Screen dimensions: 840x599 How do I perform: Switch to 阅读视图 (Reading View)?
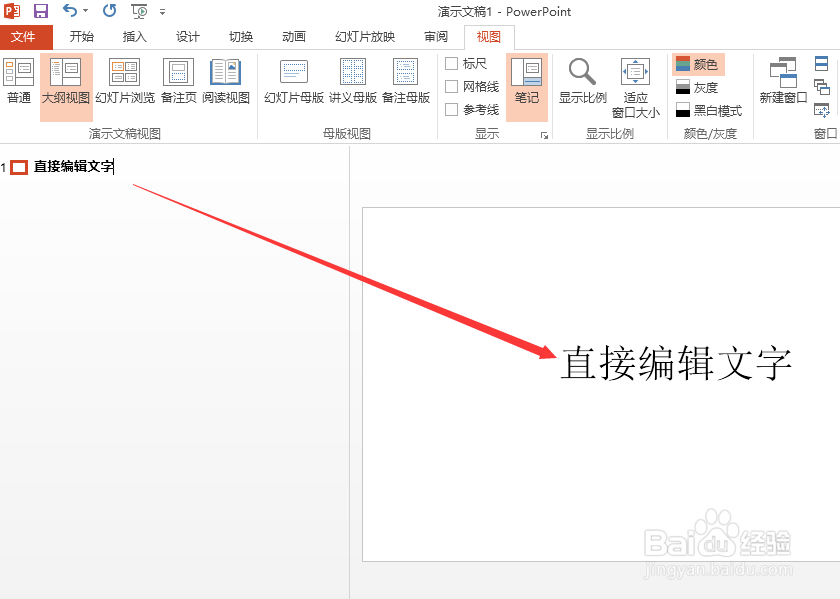226,81
